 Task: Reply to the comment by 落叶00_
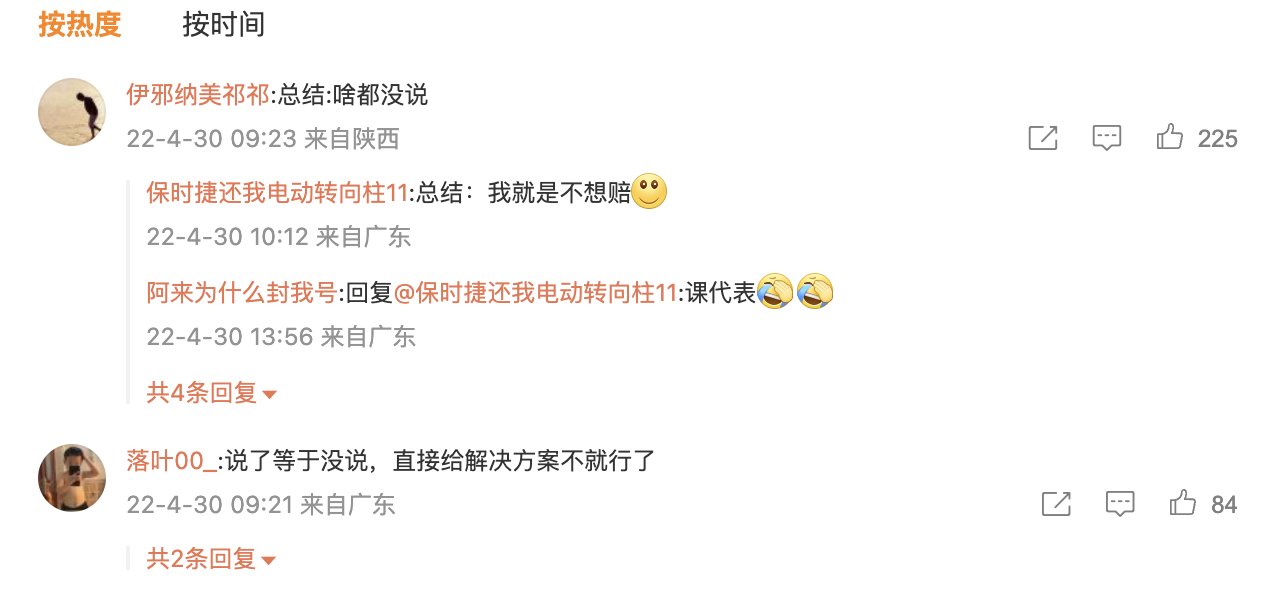[1120, 503]
